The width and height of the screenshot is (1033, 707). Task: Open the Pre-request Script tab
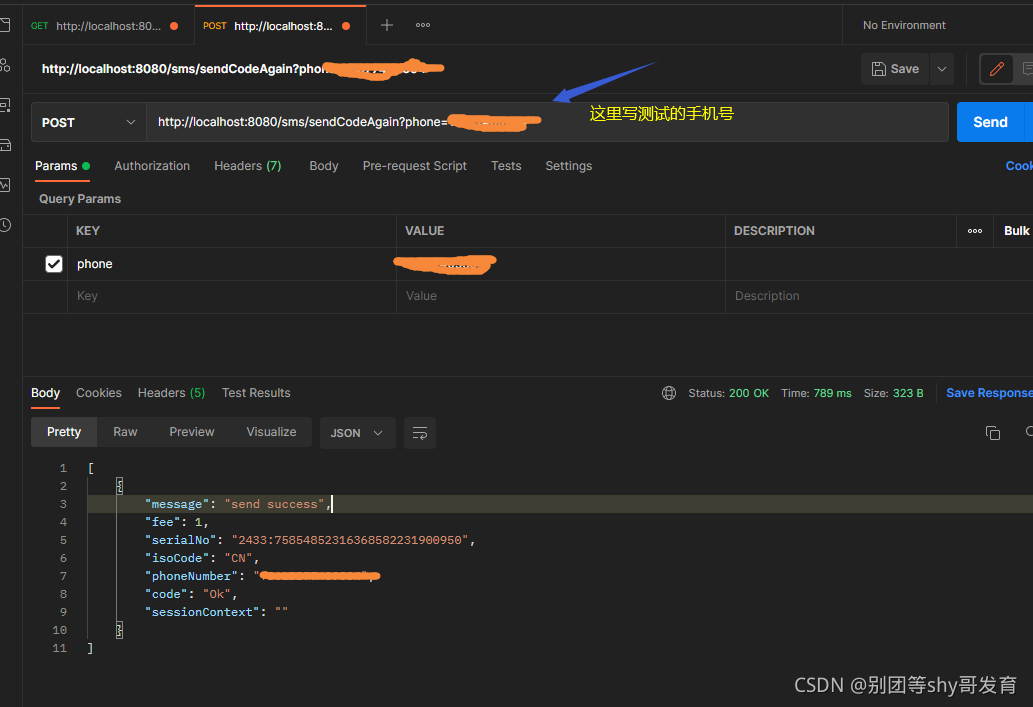(414, 166)
